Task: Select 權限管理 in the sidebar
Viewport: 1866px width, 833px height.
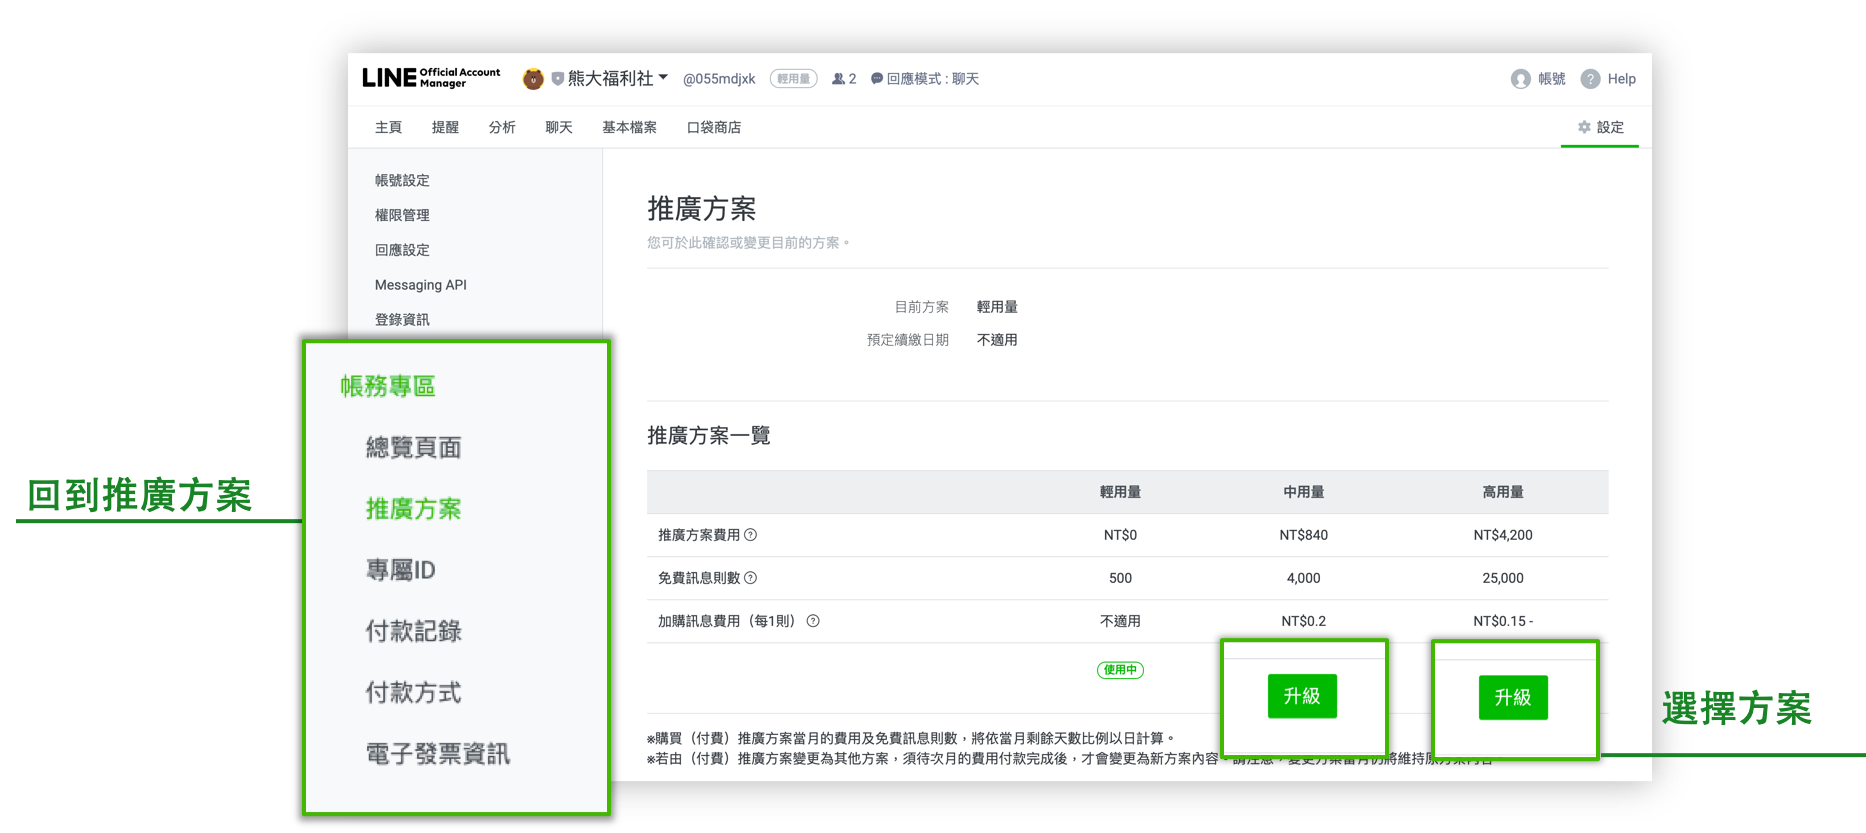Action: 402,215
